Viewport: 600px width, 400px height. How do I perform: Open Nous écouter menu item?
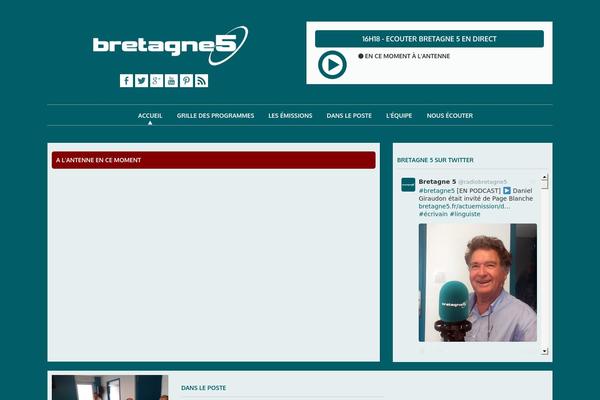click(450, 115)
